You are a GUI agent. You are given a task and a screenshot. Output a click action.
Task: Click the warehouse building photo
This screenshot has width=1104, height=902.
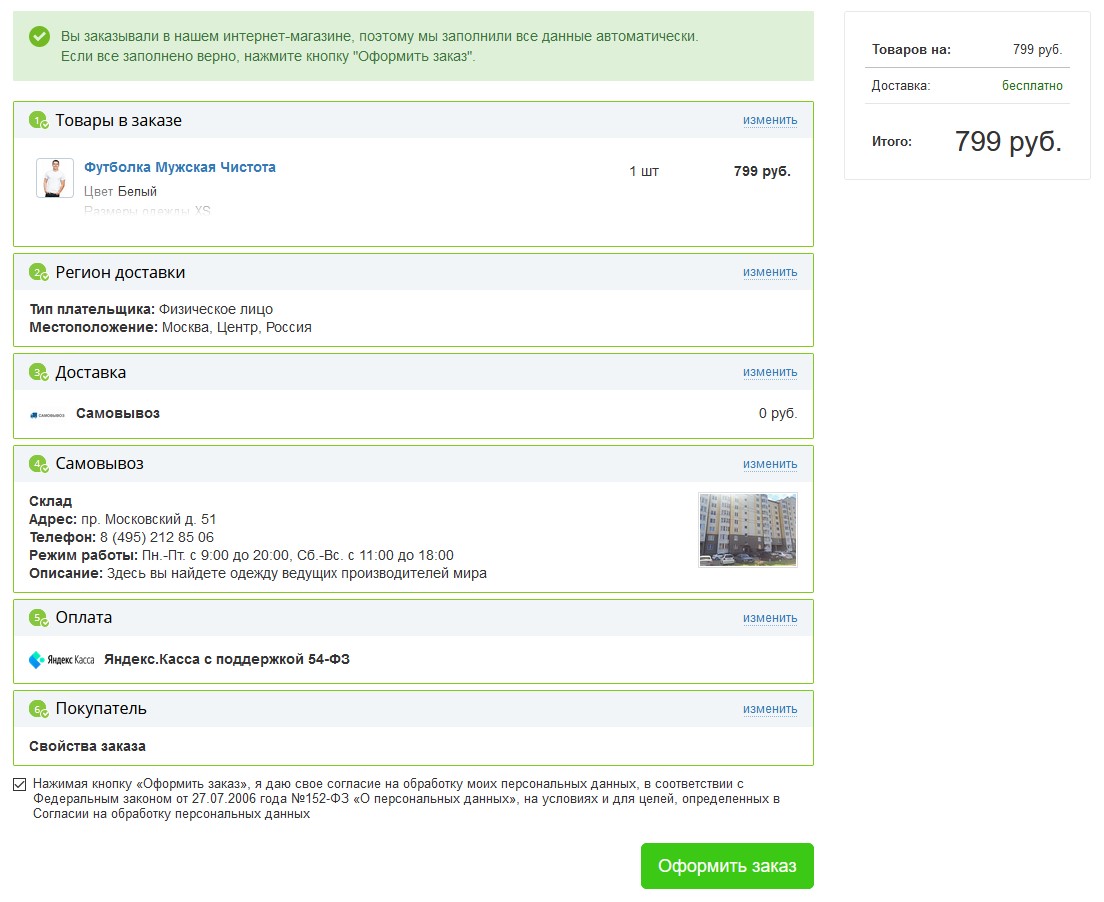point(748,529)
